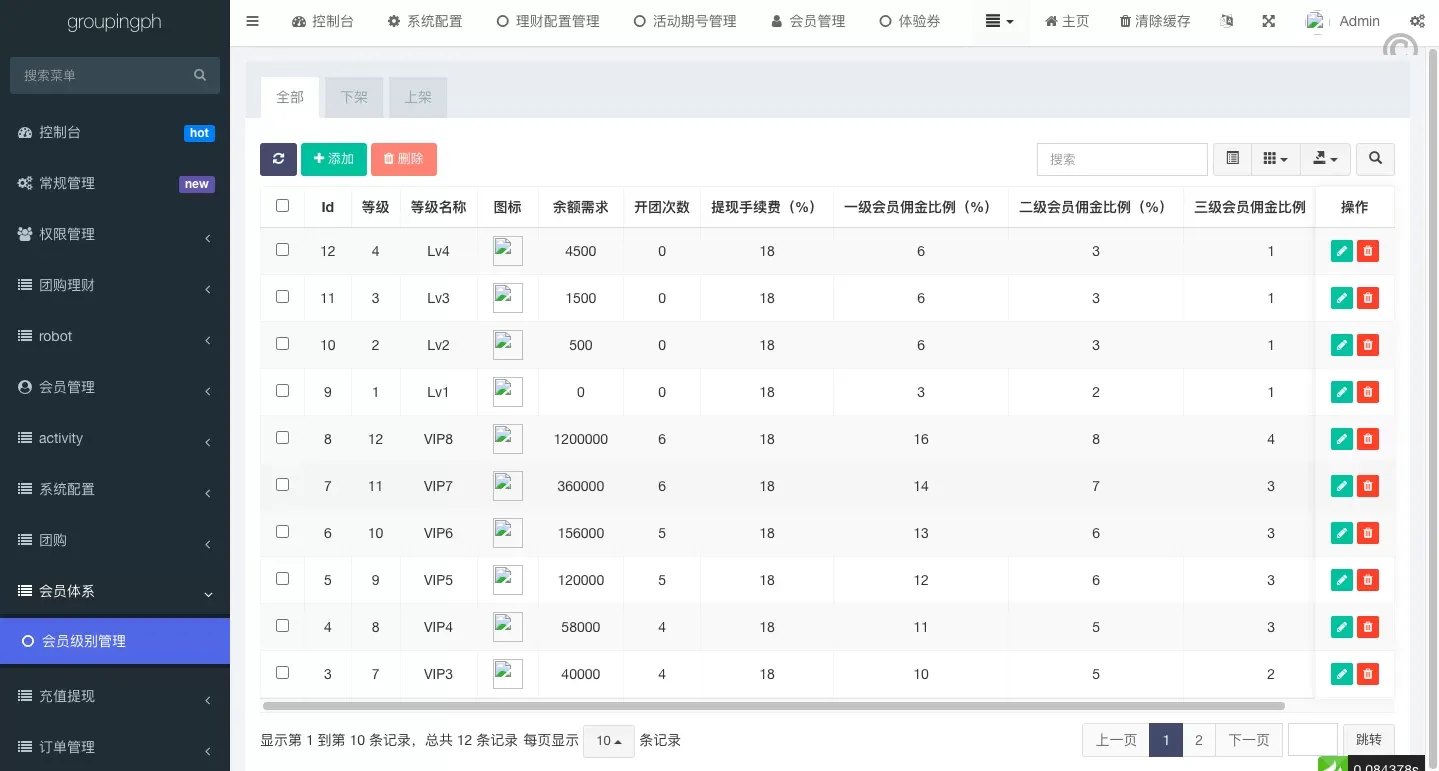The width and height of the screenshot is (1439, 771).
Task: Check the select-all checkbox in table header
Action: pyautogui.click(x=282, y=206)
